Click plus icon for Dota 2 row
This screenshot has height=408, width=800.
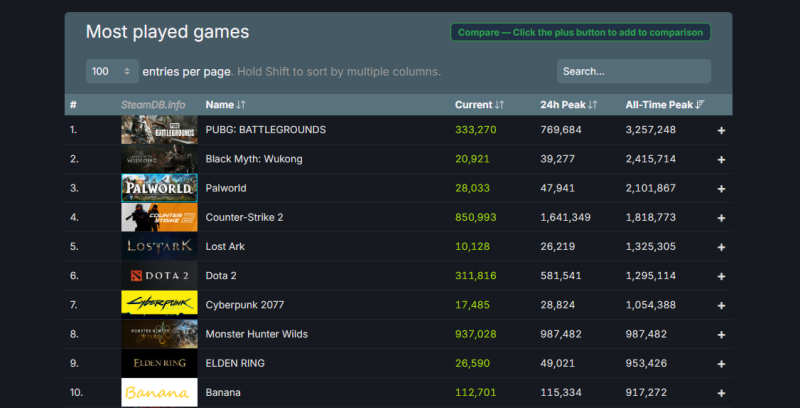tap(721, 275)
